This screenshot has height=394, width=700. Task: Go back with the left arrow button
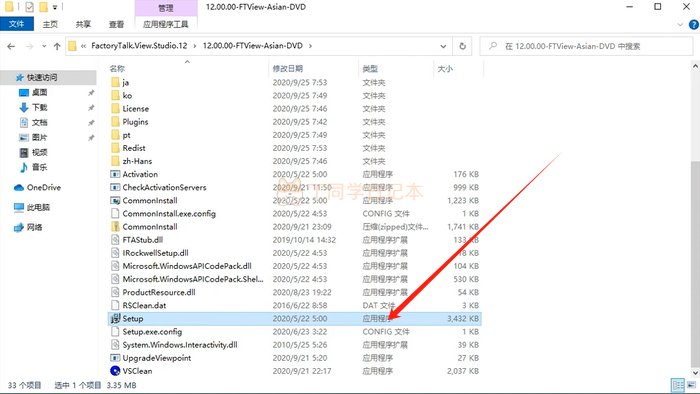(11, 46)
